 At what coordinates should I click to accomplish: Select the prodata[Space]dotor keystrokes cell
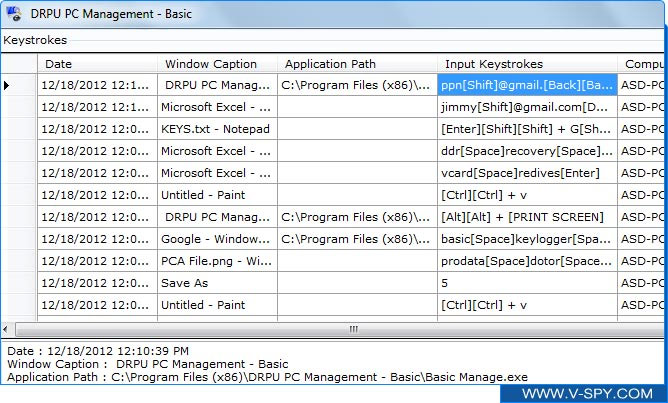point(527,261)
